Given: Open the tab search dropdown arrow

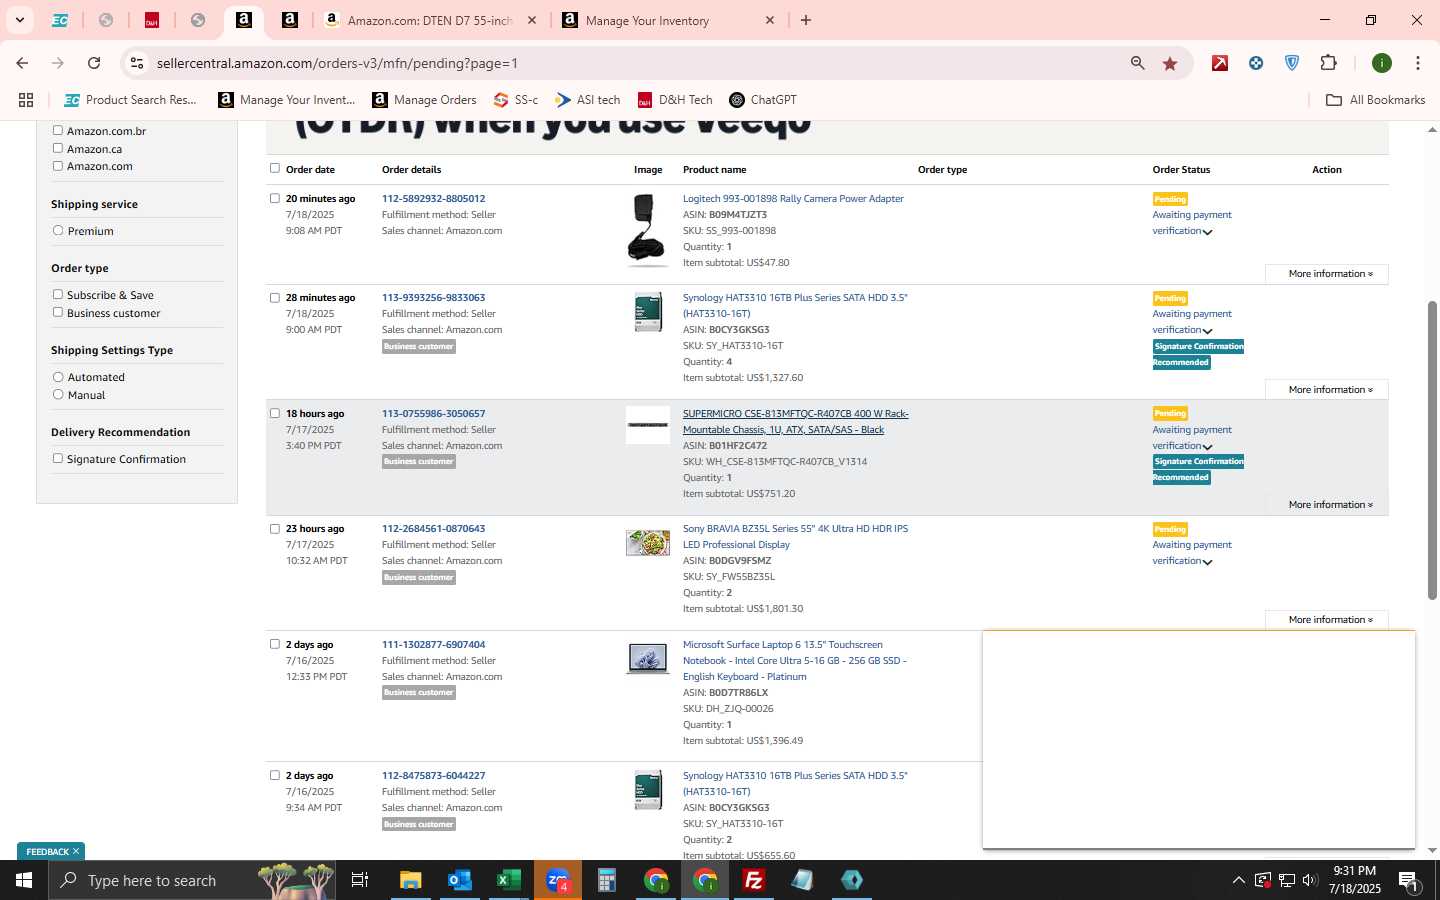Looking at the screenshot, I should 19,20.
